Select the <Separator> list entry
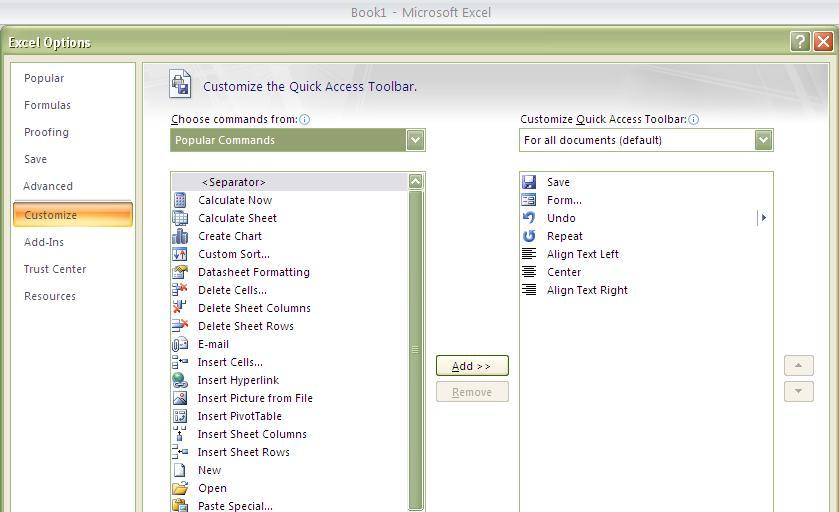839x512 pixels. pos(289,182)
